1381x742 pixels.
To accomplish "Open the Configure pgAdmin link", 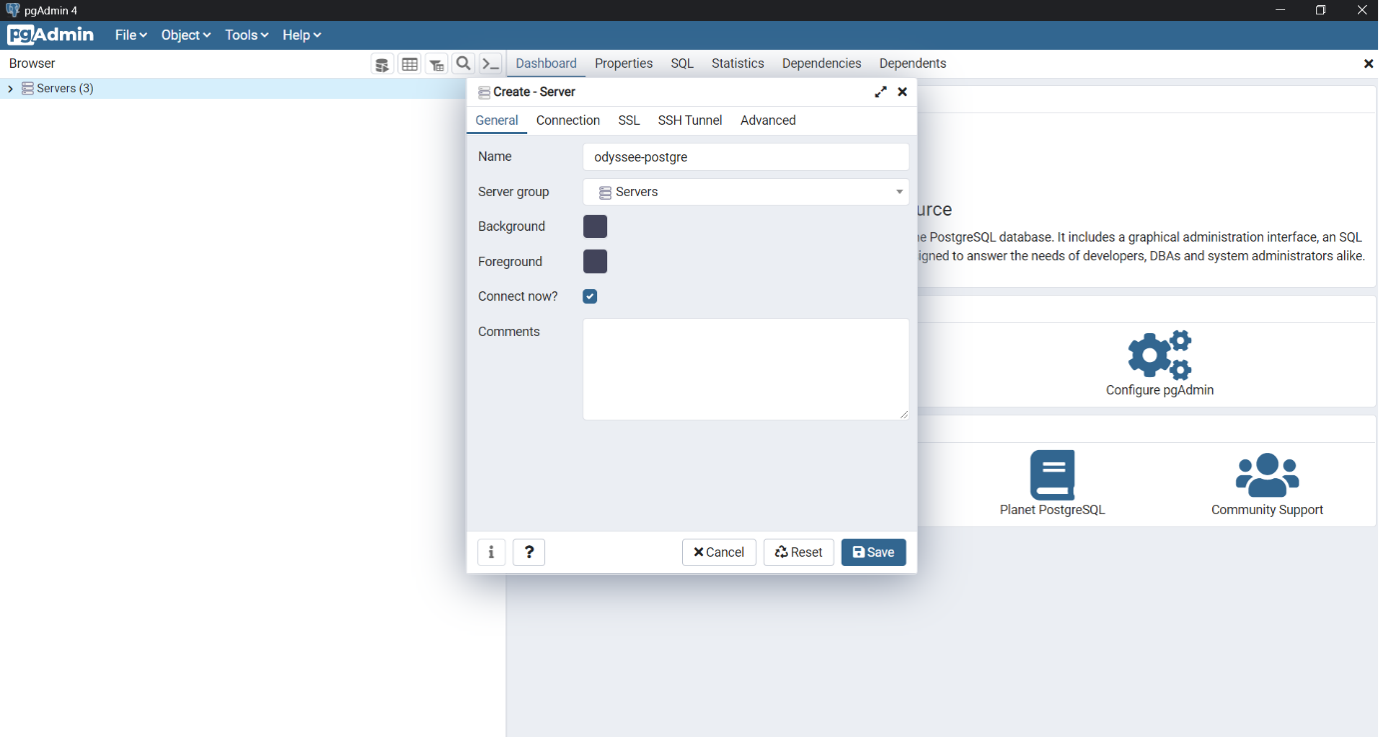I will tap(1160, 391).
